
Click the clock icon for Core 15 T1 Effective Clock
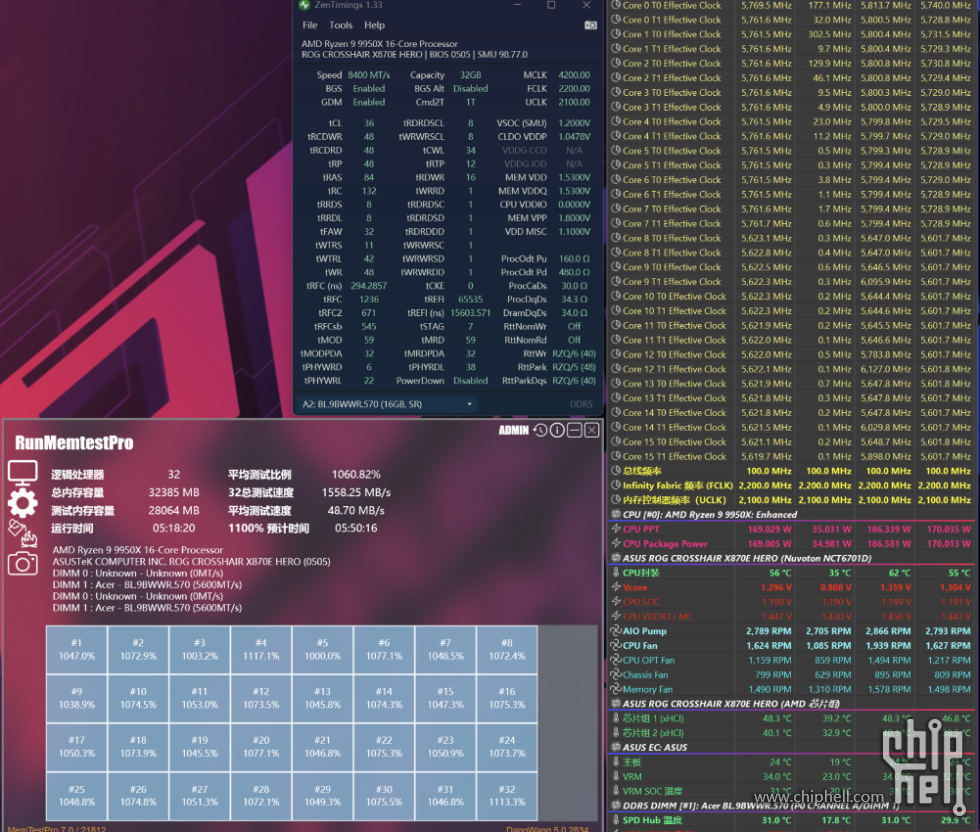tap(616, 456)
